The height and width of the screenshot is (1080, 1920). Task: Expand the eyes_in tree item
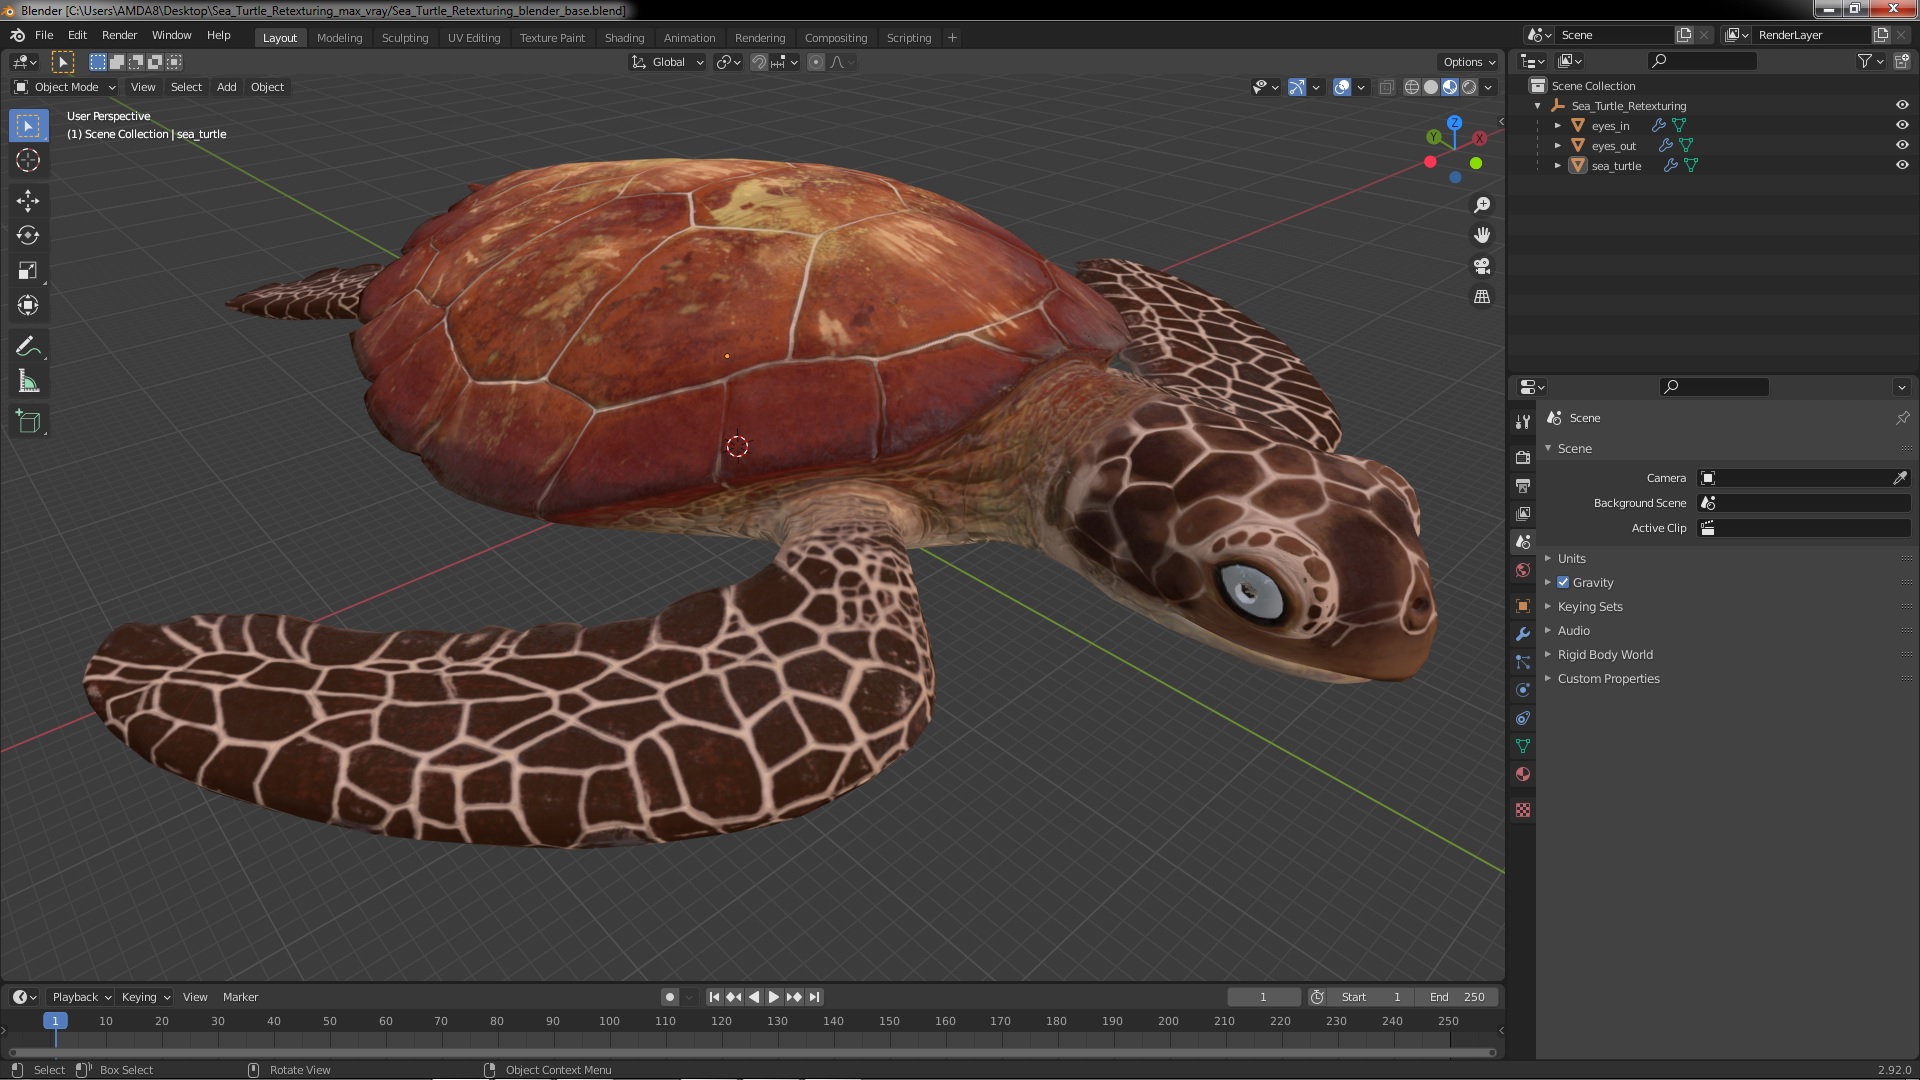tap(1557, 125)
